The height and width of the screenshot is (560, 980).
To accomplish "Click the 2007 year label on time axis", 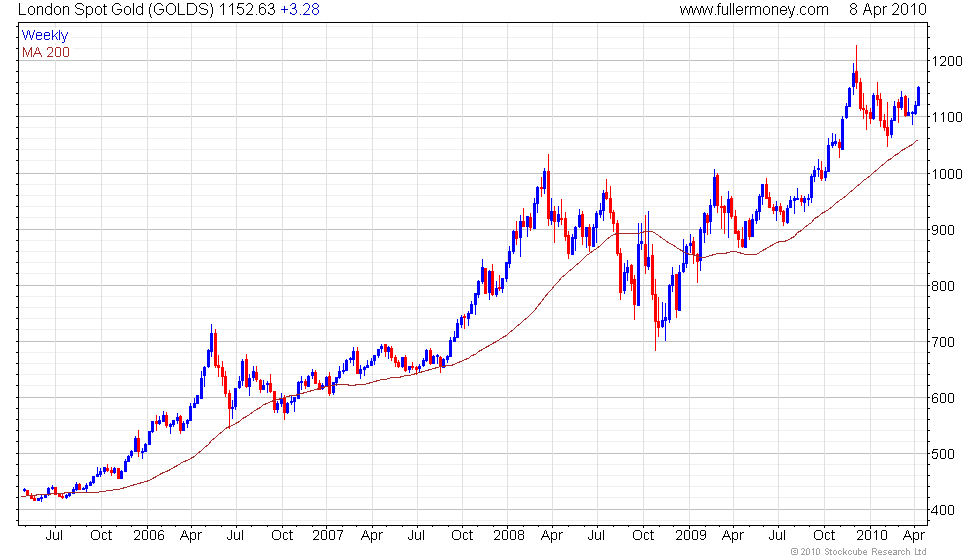I will pos(328,536).
